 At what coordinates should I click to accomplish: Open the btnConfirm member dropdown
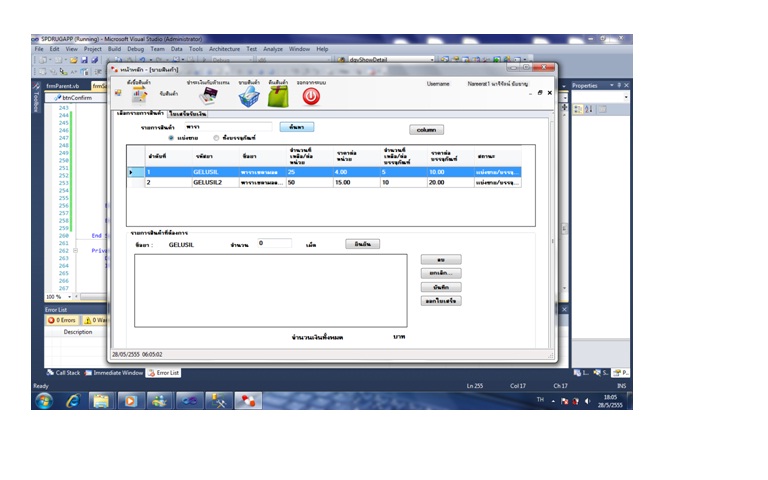coord(76,97)
